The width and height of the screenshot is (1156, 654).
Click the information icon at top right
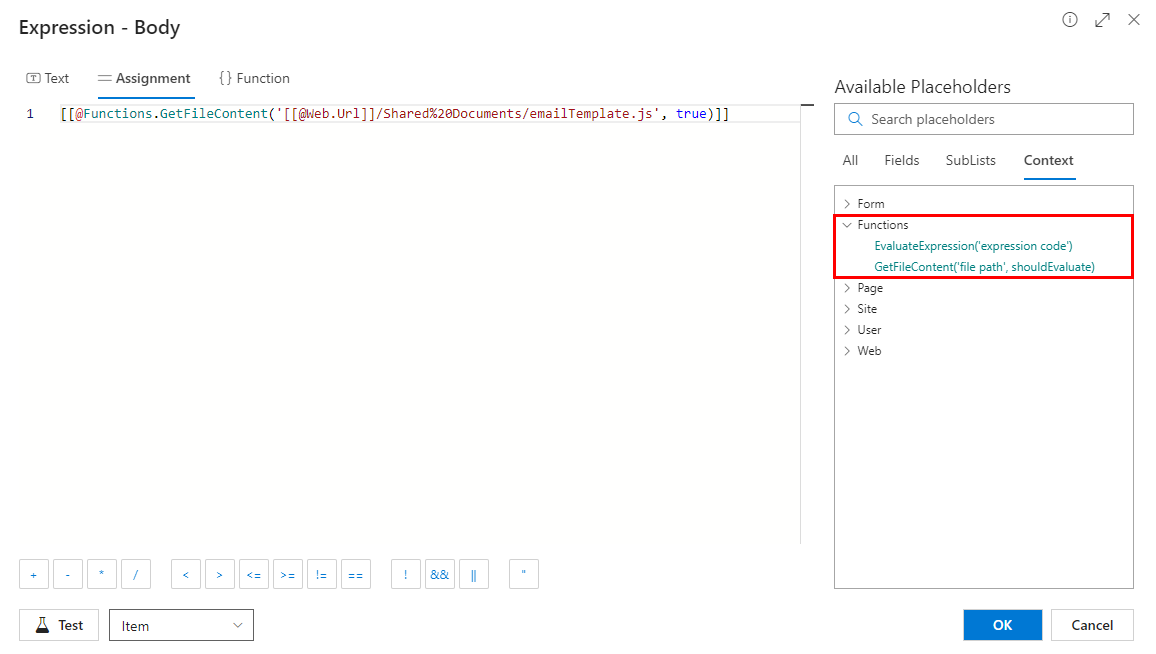[1069, 19]
